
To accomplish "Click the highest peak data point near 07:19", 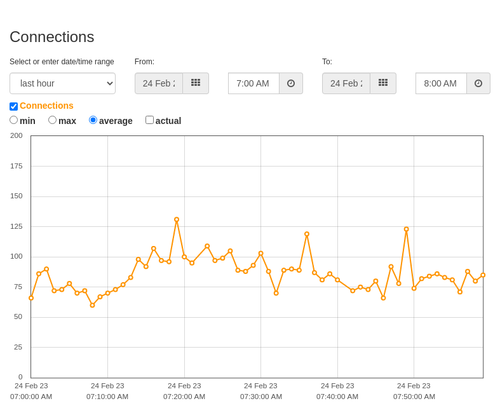I will point(177,220).
